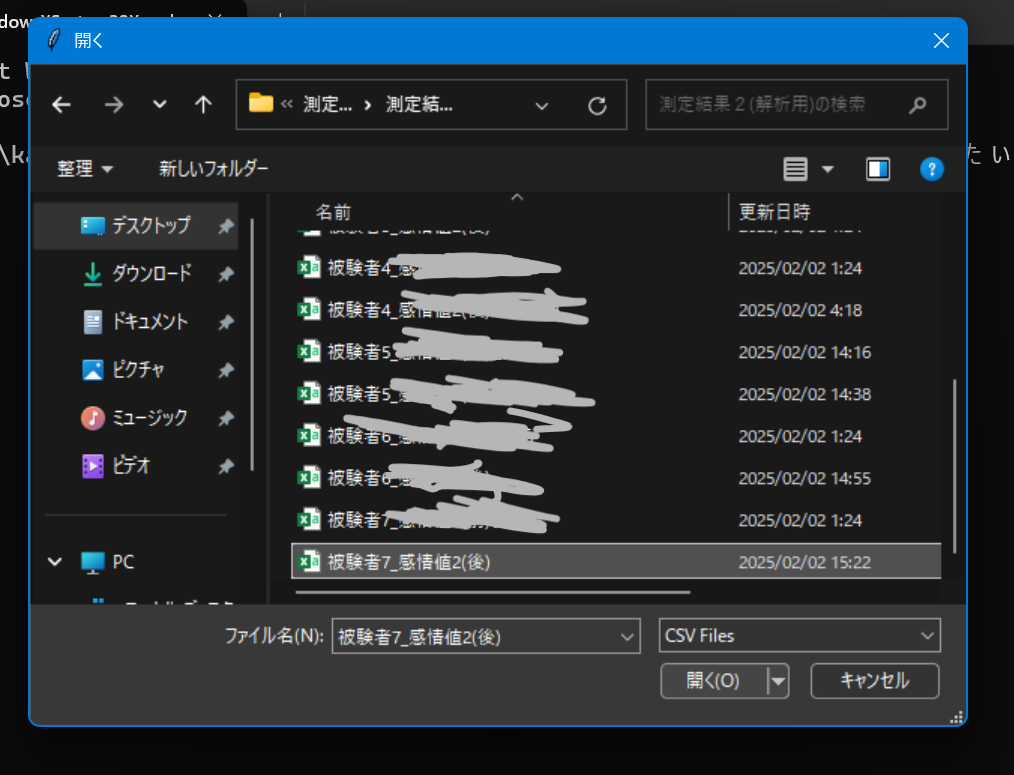The image size is (1014, 775).
Task: Click the search magnifier icon
Action: click(x=917, y=104)
